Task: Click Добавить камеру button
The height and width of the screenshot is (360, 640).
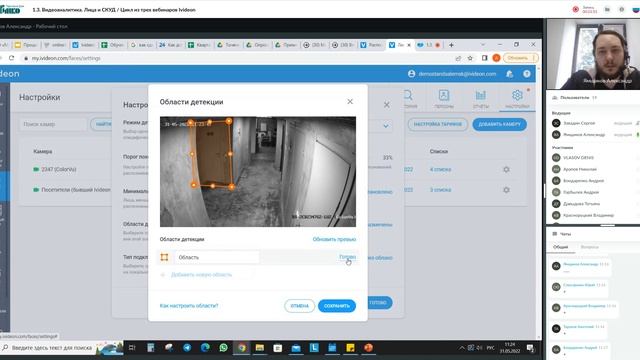Action: [500, 124]
